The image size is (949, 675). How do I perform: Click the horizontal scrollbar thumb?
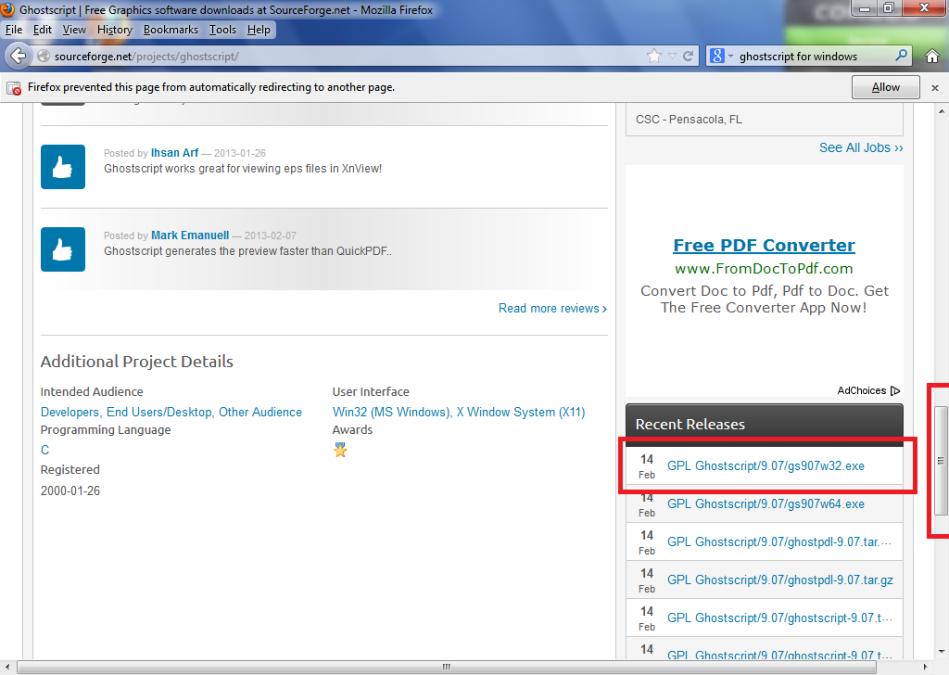[x=446, y=667]
